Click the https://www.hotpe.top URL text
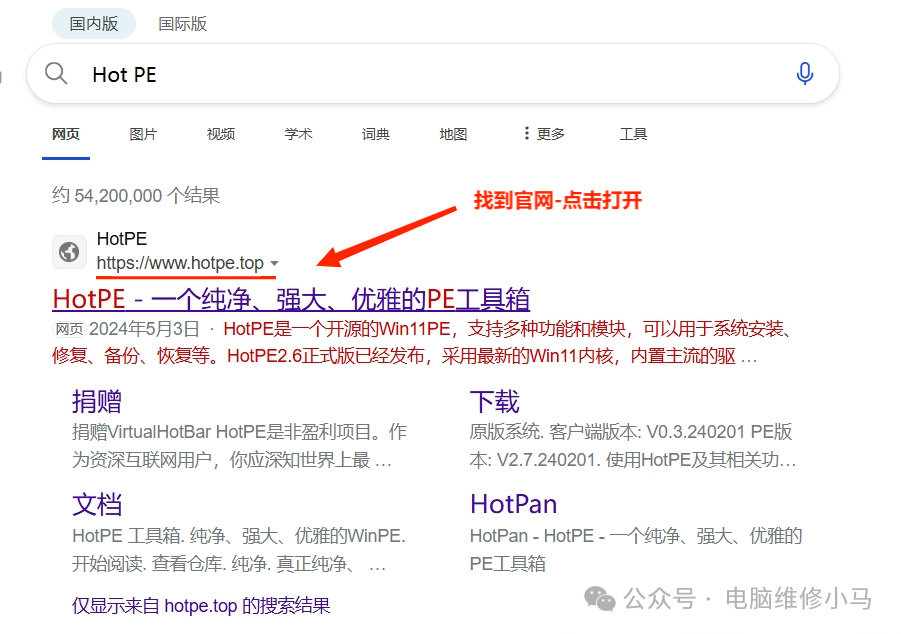Image resolution: width=901 pixels, height=634 pixels. [180, 263]
